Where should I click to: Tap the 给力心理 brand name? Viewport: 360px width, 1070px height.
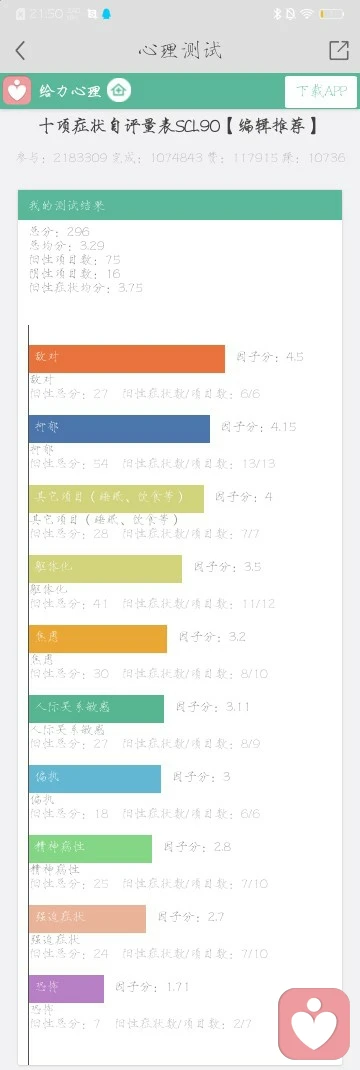coord(71,91)
